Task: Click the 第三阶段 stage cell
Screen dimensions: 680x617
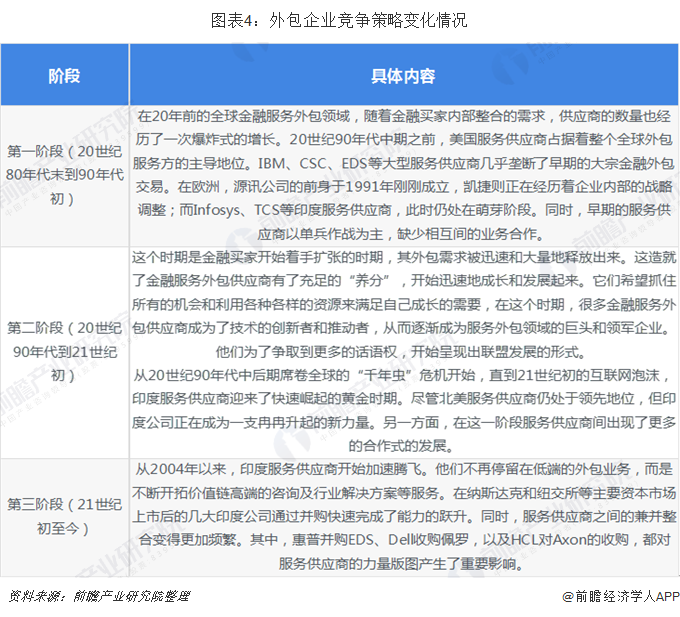Action: (64, 517)
